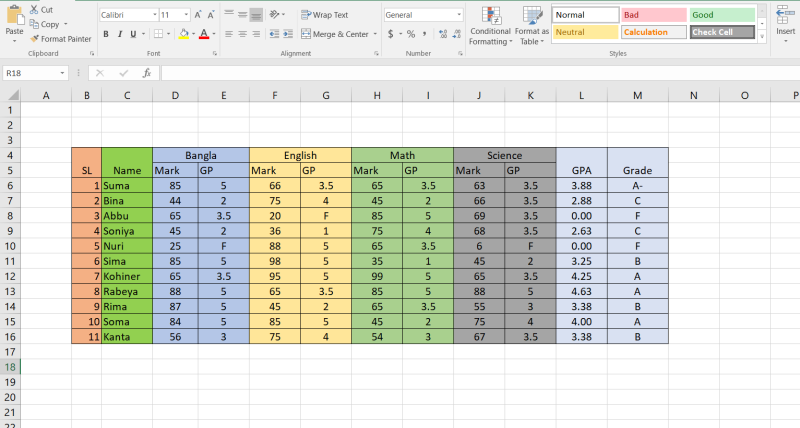Apply Percent Style format
This screenshot has height=428, width=800.
tap(411, 34)
